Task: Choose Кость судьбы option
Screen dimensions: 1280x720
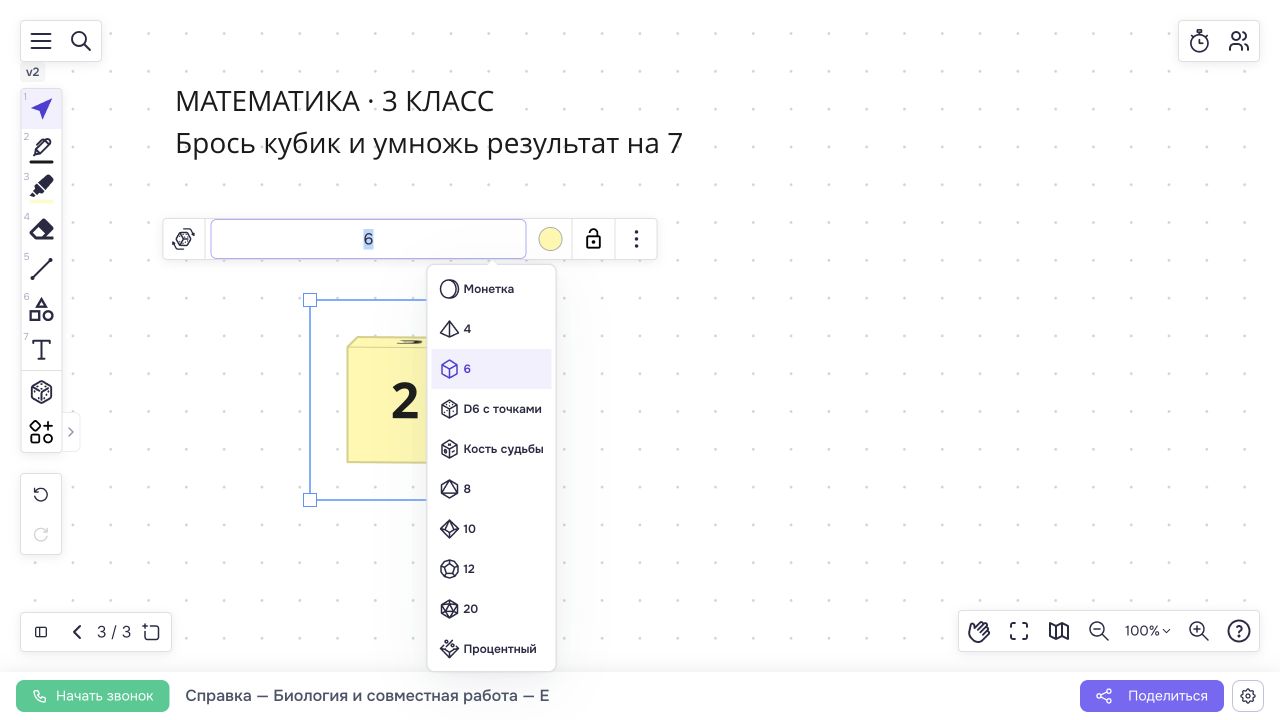Action: click(x=491, y=449)
